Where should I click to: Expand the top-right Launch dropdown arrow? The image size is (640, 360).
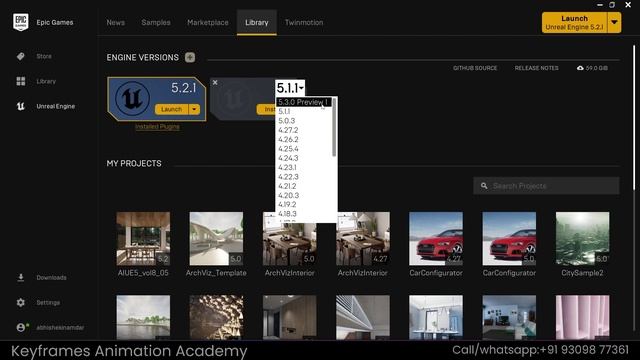pos(614,22)
